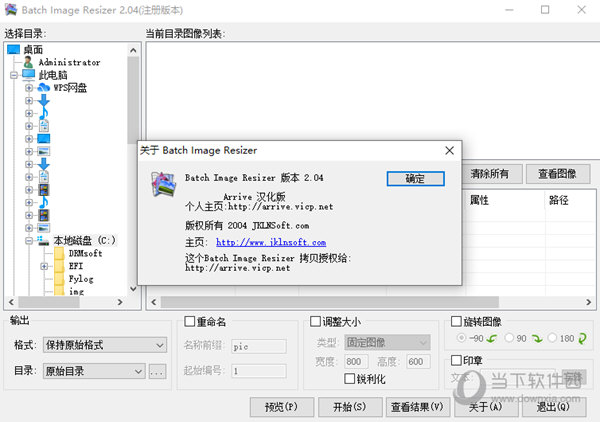Select the Administrator tree item label
The width and height of the screenshot is (600, 422).
click(x=69, y=62)
